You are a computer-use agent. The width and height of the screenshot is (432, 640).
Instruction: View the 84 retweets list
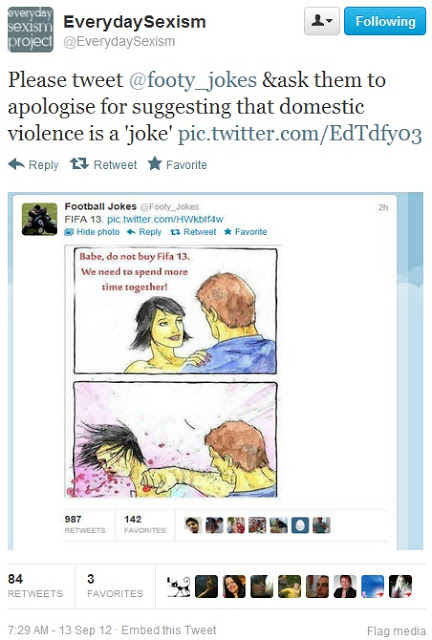tap(36, 586)
